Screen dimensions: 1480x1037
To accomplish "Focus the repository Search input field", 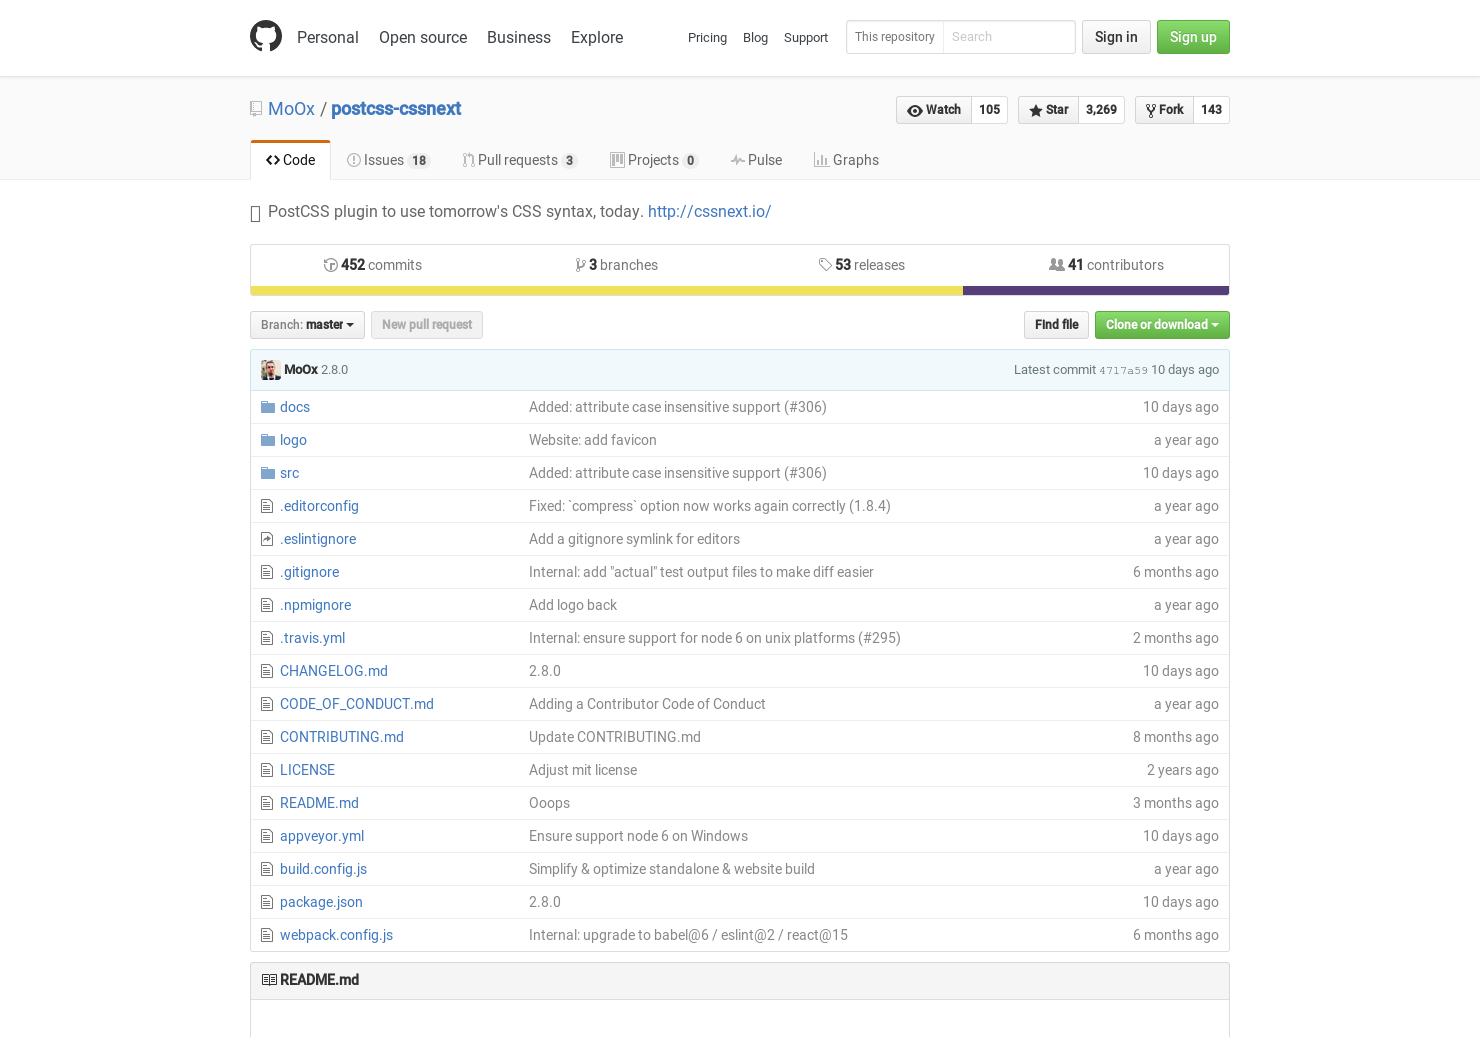I will pos(1009,37).
